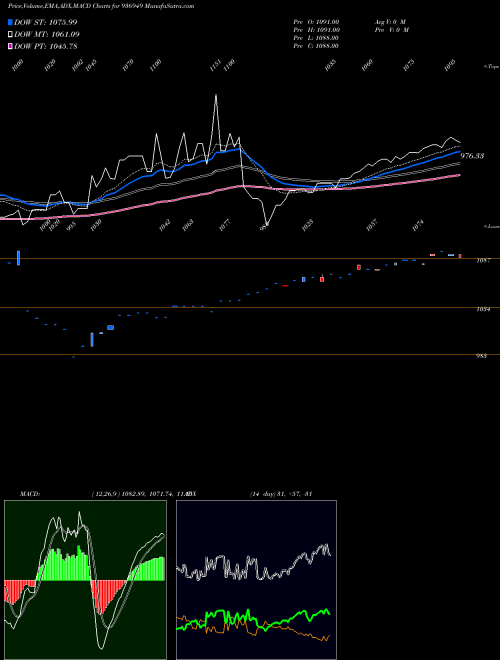This screenshot has height=660, width=500.
Task: Click the 'Pre C: 1088.00' value
Action: point(316,46)
